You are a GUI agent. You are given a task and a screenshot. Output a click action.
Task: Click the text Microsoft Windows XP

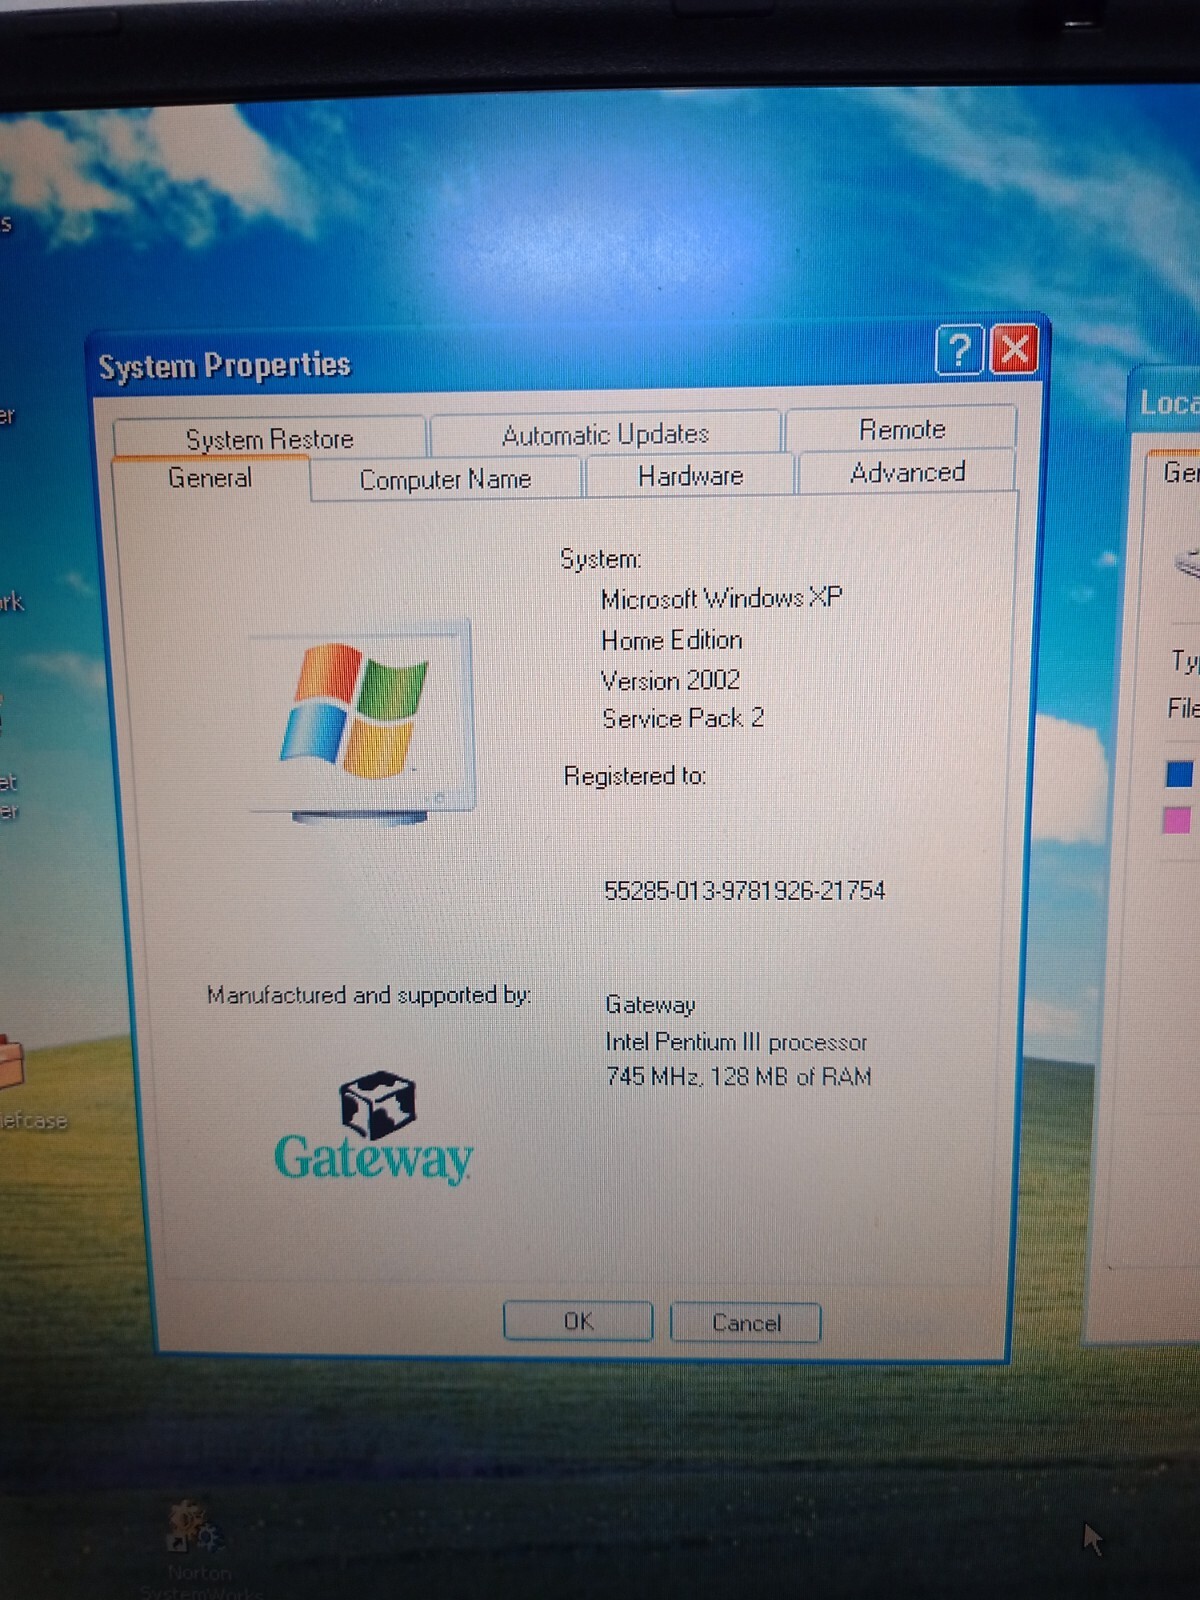[721, 598]
